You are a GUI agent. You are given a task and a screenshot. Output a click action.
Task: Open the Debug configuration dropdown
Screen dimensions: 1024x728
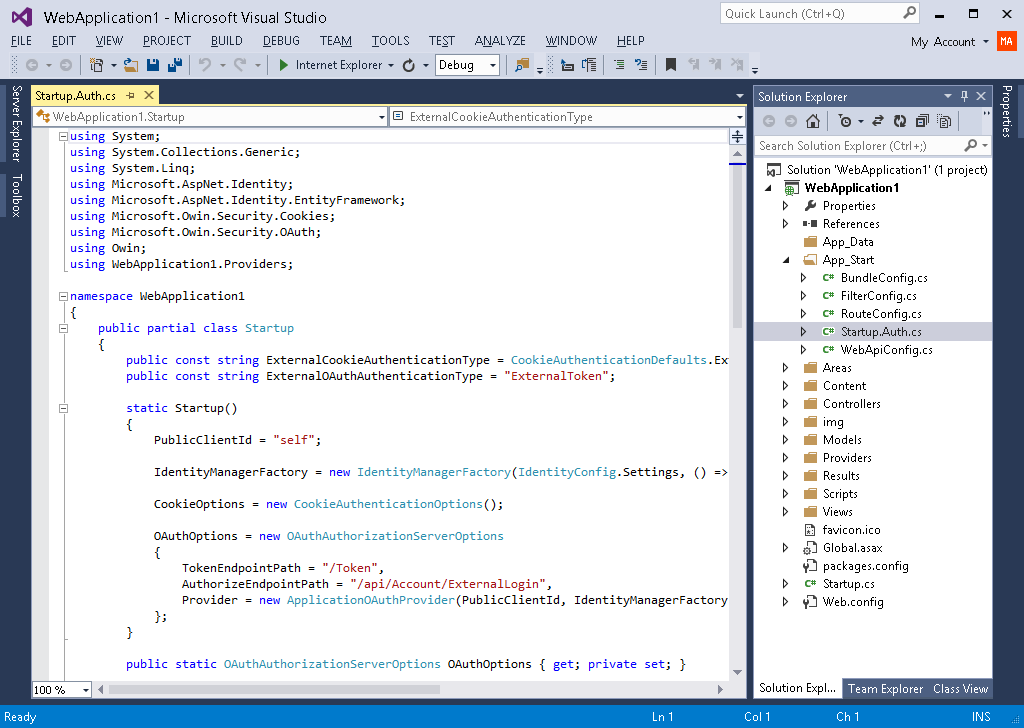point(493,65)
